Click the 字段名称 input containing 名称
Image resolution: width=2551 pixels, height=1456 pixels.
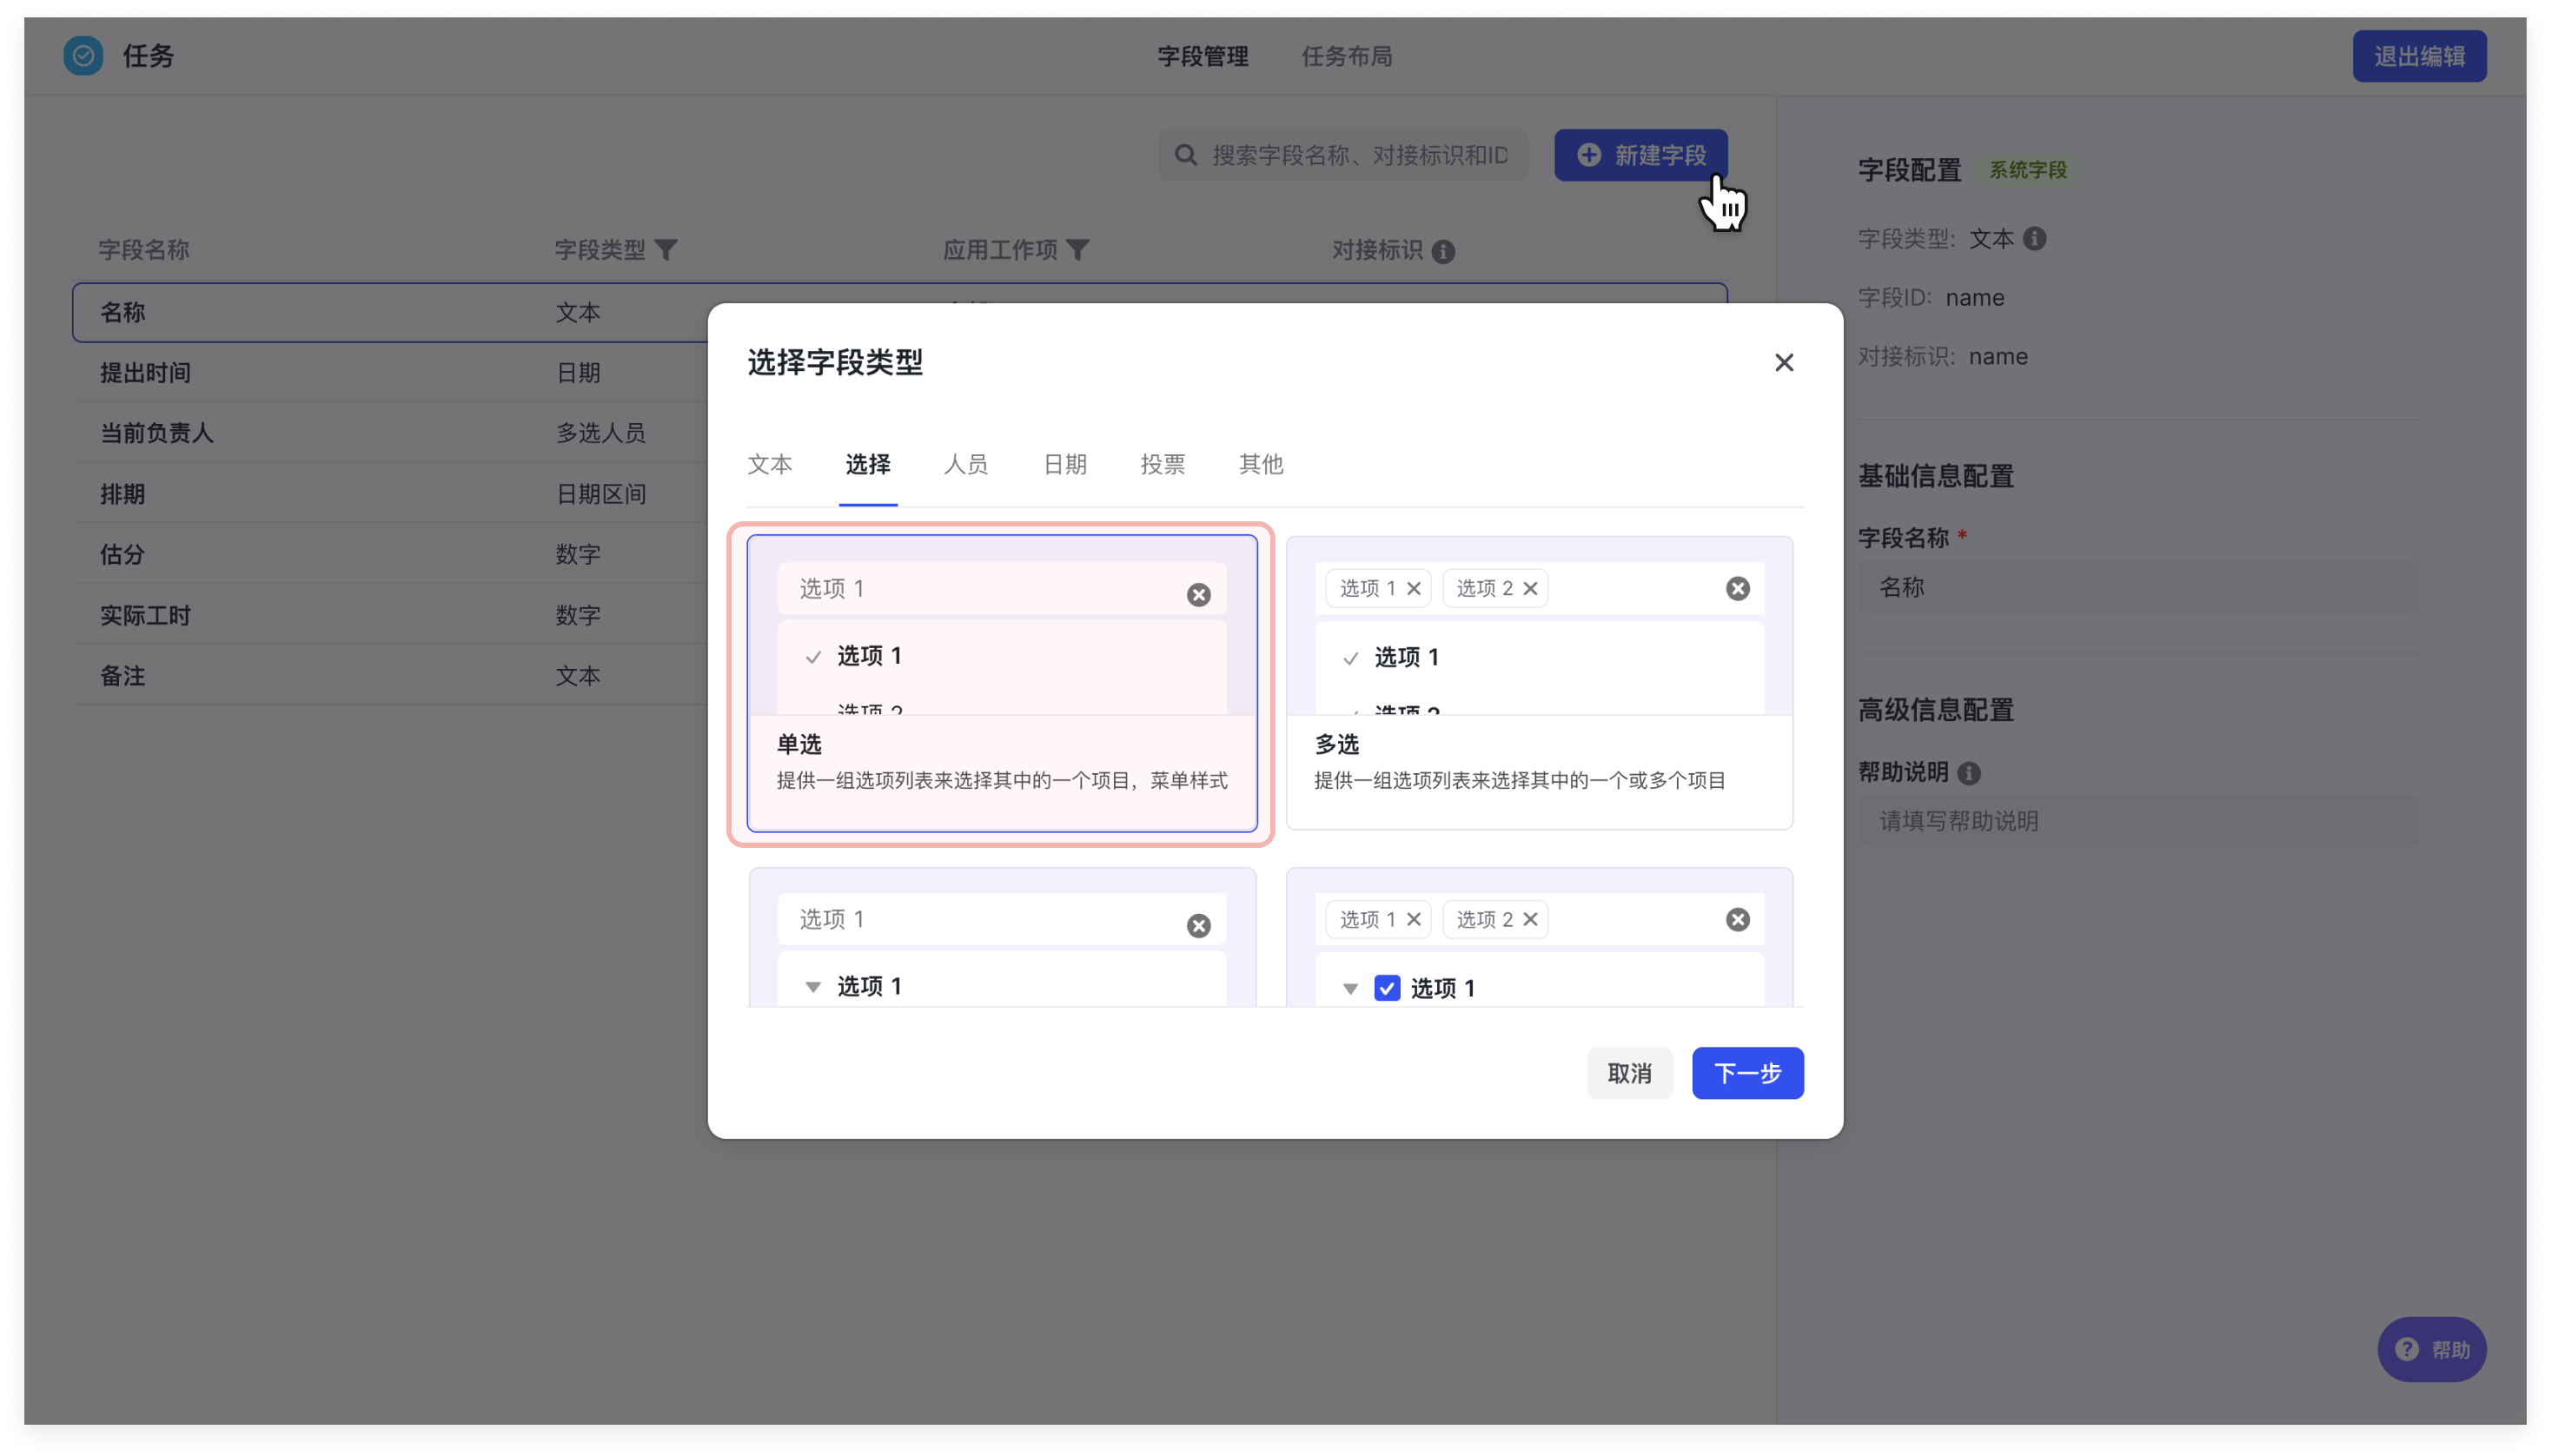pos(2138,587)
